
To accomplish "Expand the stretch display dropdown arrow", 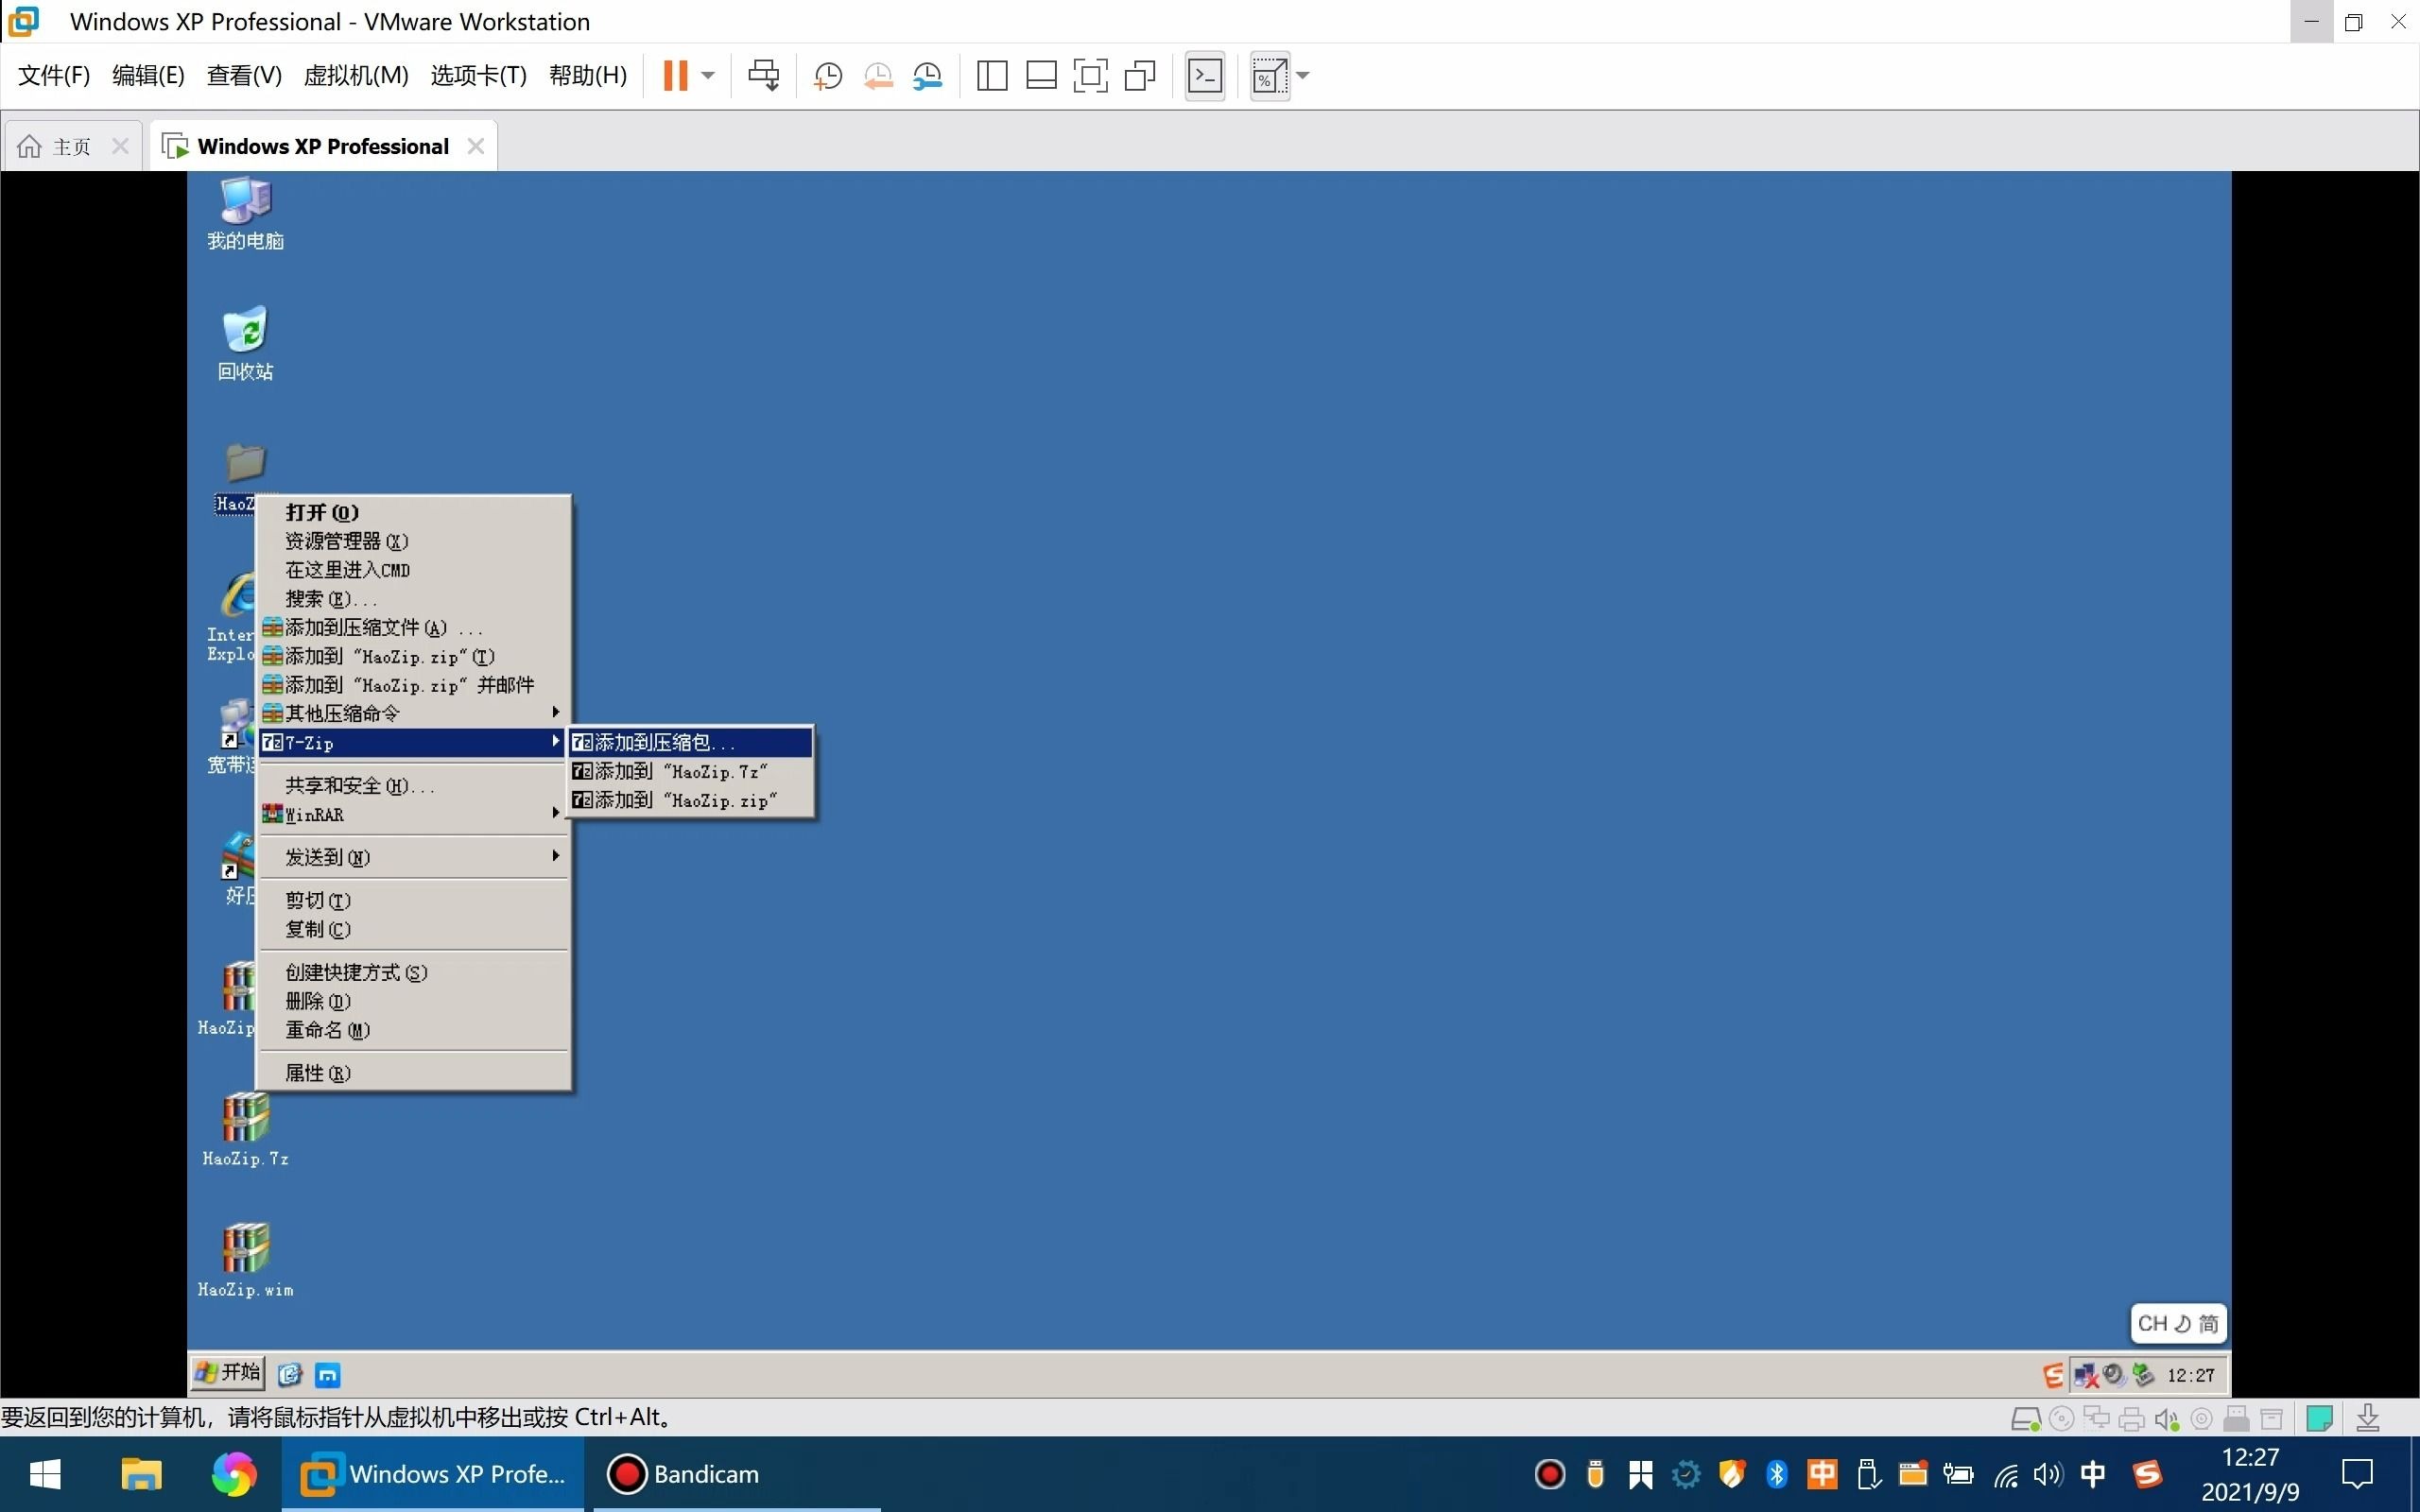I will click(1302, 75).
